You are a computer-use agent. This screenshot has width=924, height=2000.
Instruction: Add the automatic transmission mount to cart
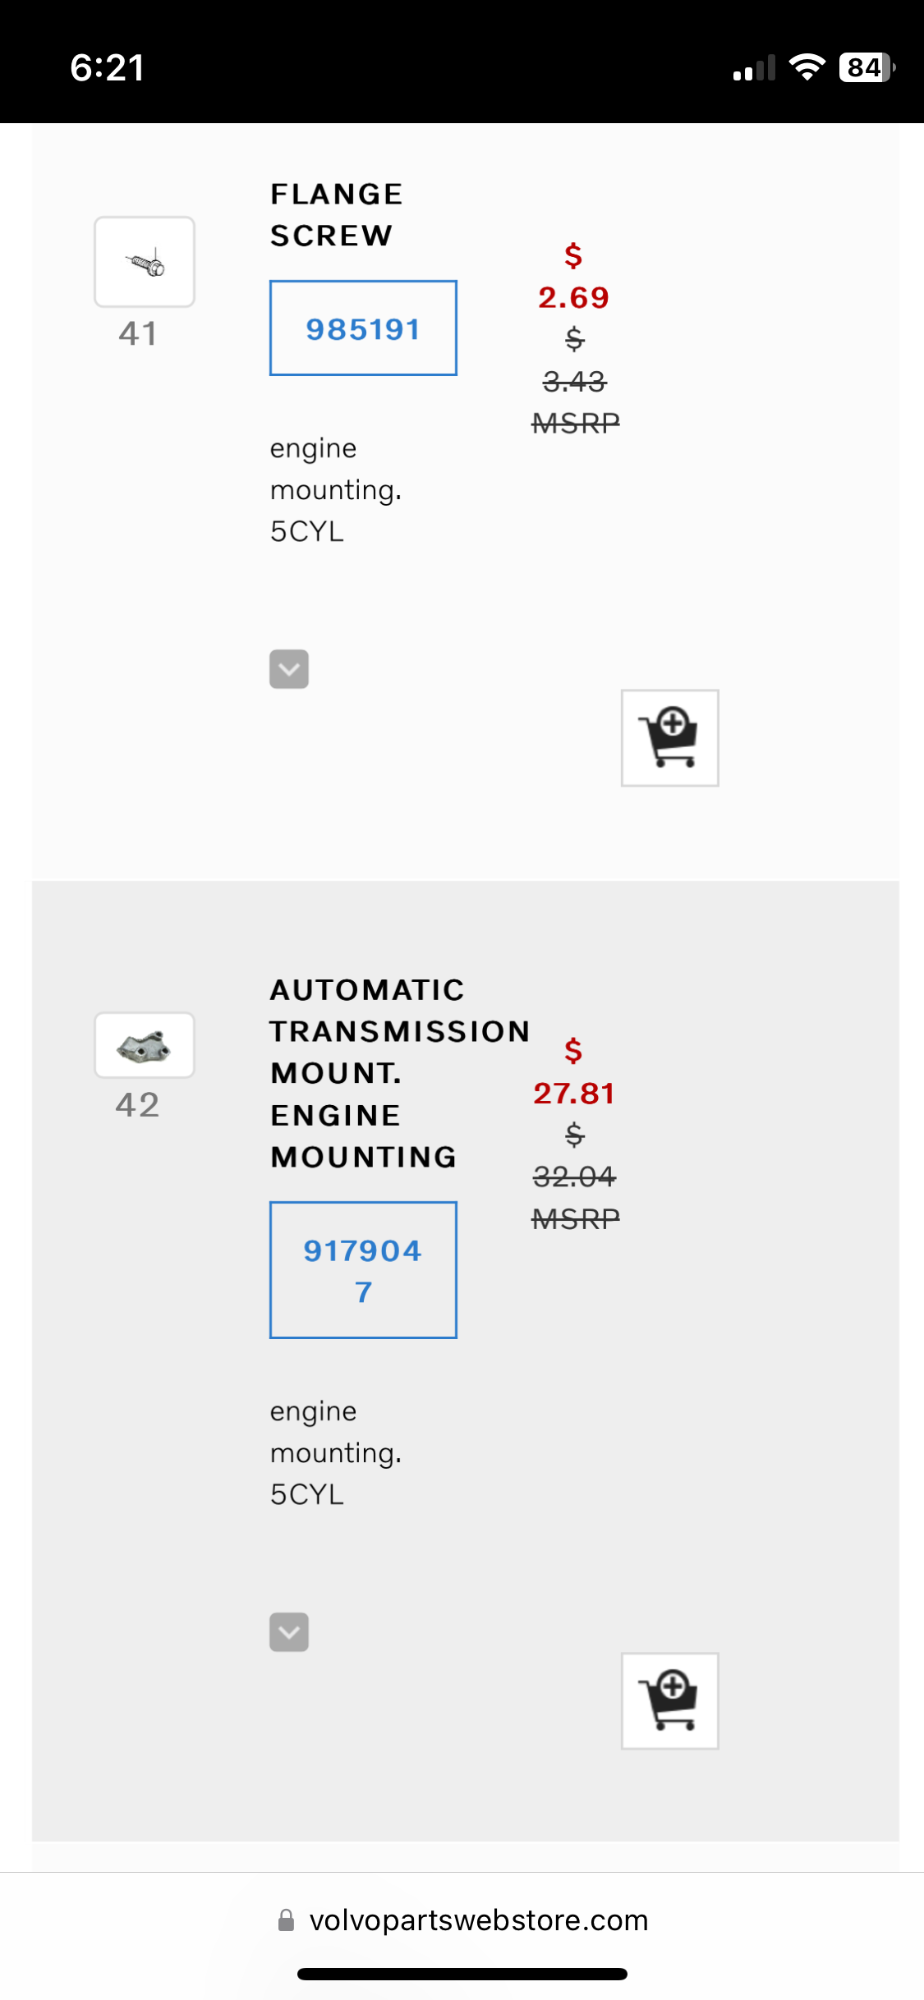point(669,1700)
